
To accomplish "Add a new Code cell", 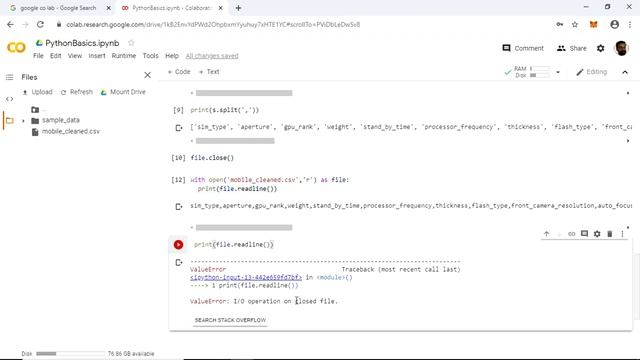I will coord(179,72).
